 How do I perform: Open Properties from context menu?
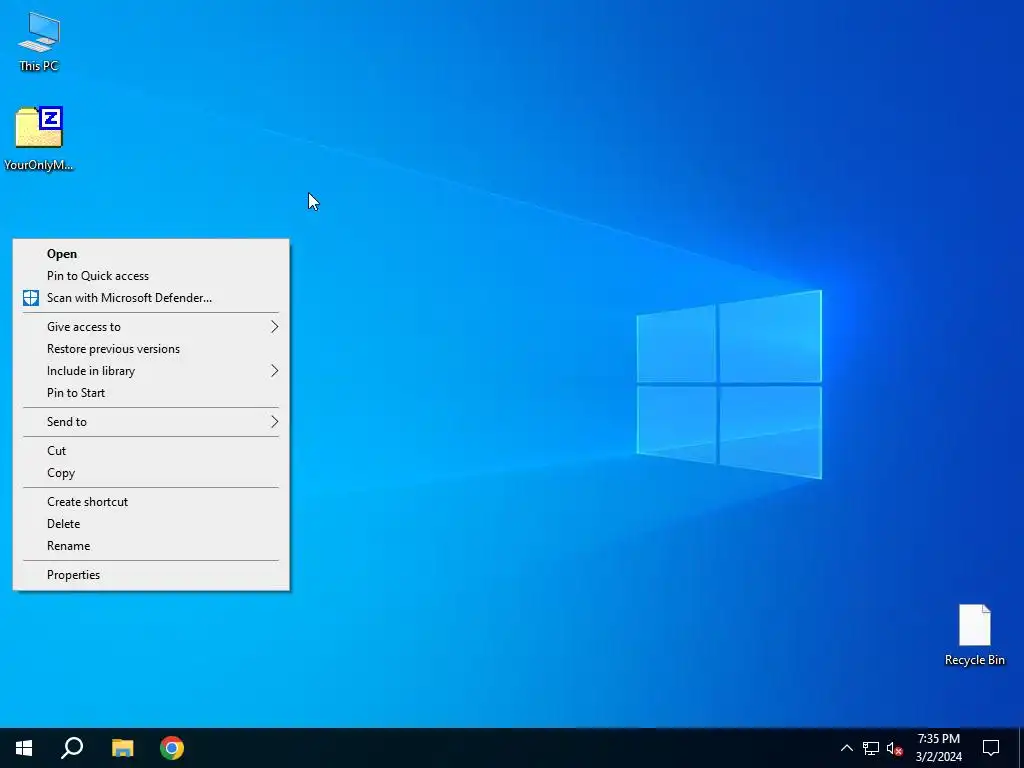point(151,575)
